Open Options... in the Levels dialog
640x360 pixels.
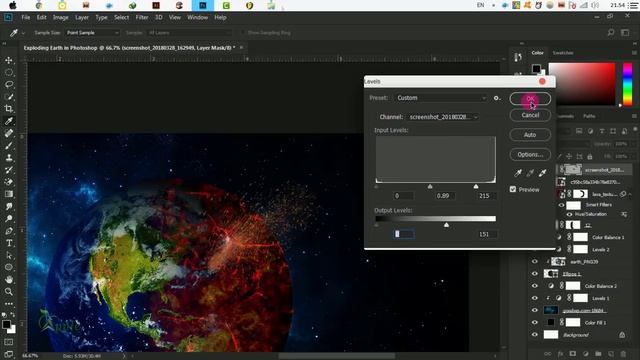(x=530, y=155)
